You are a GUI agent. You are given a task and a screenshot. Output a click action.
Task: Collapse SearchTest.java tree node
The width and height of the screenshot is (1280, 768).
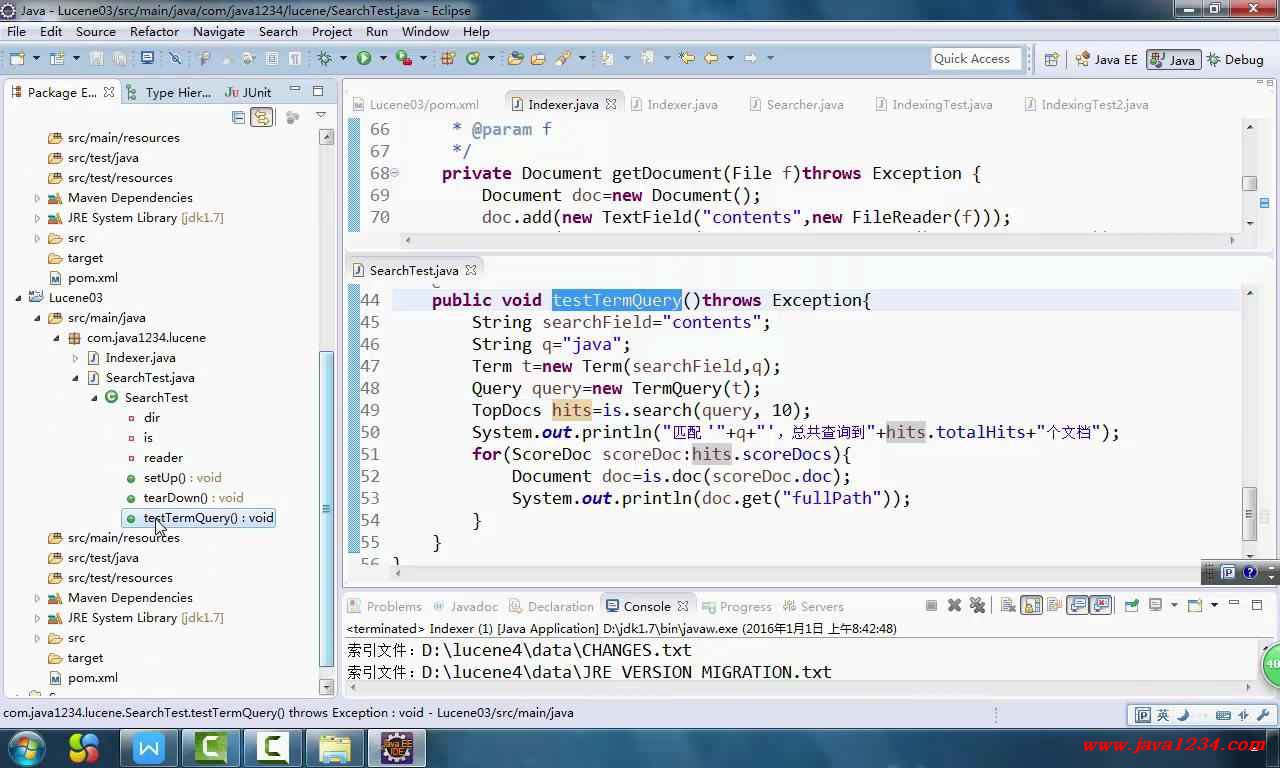(x=75, y=378)
